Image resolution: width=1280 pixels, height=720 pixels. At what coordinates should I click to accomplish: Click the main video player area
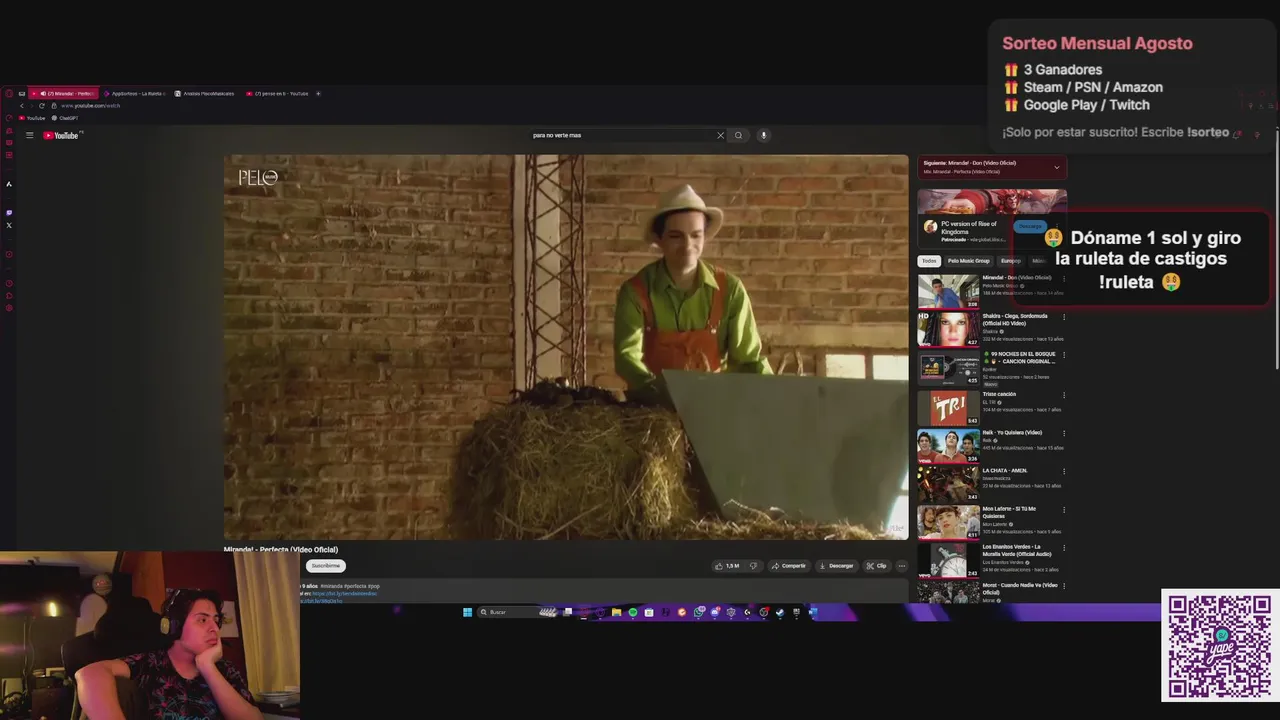(x=566, y=347)
